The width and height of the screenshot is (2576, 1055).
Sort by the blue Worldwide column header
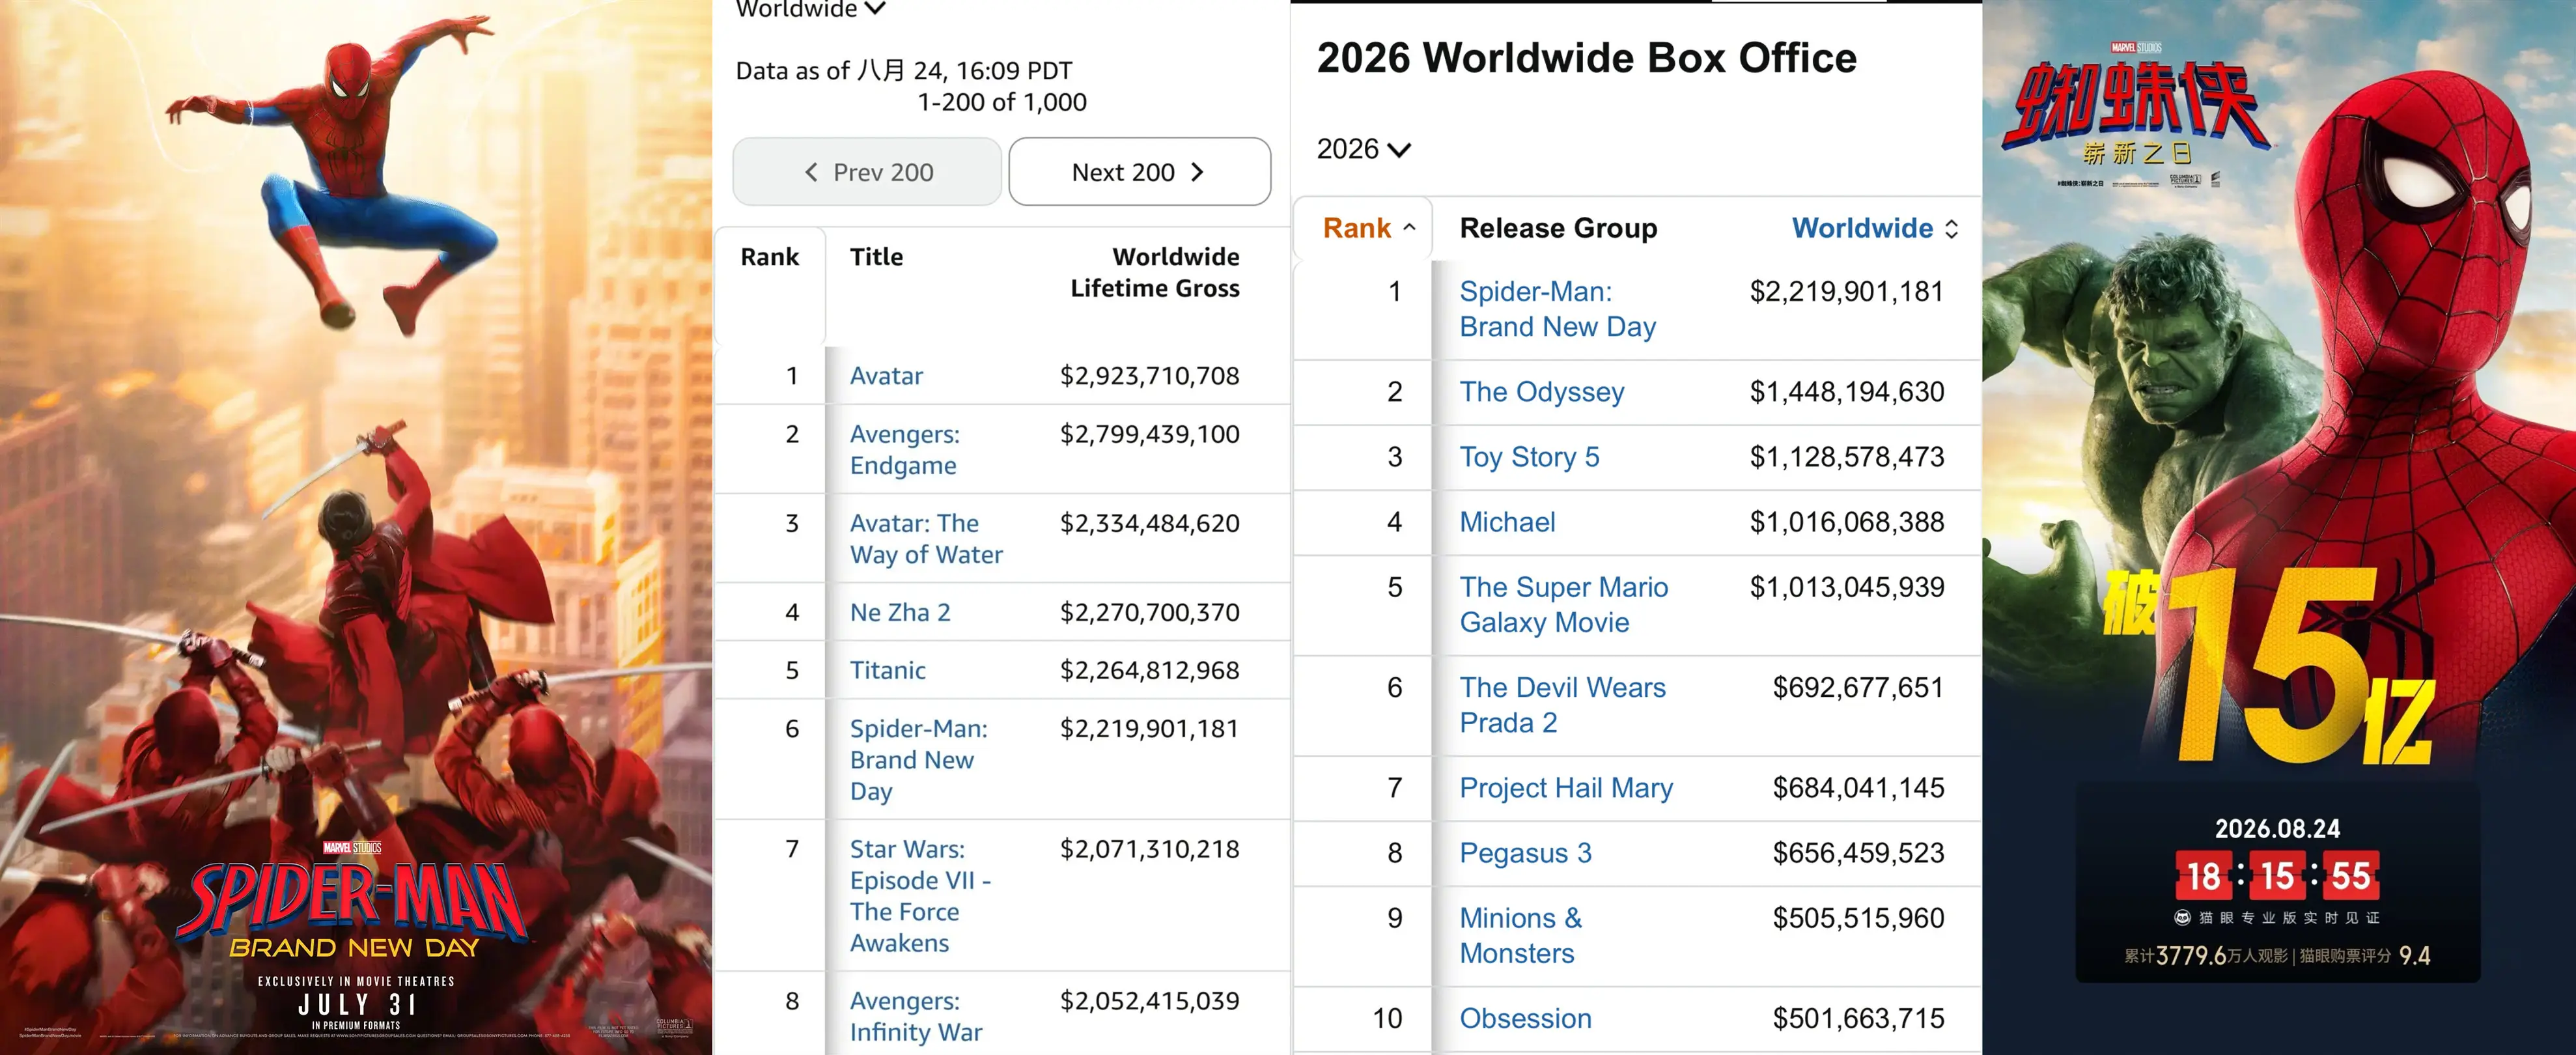(1875, 228)
